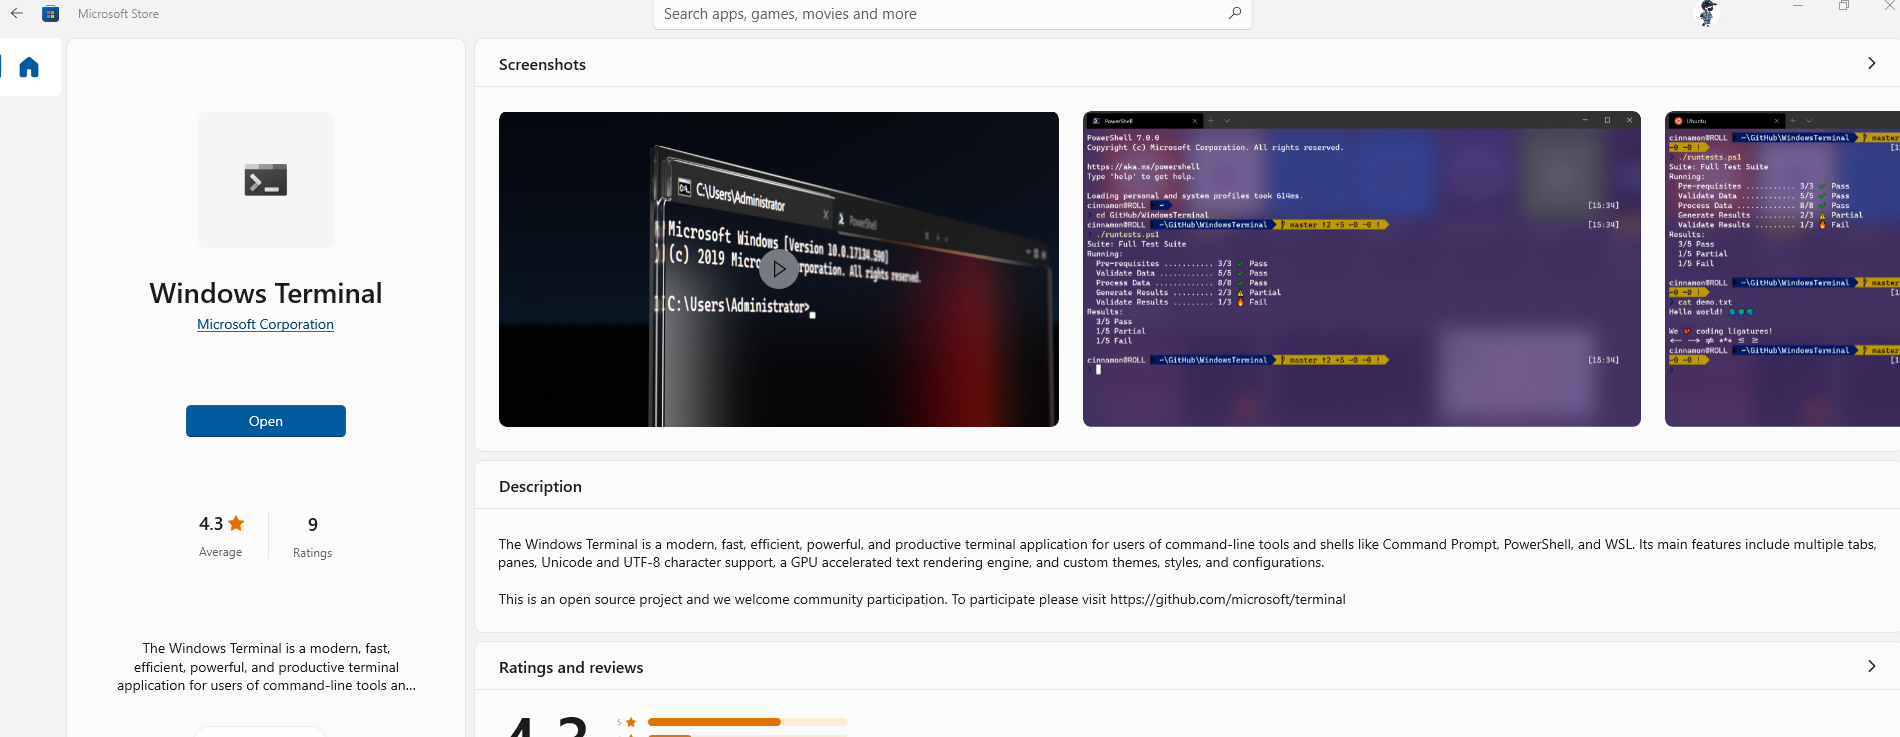This screenshot has width=1900, height=737.
Task: Click the search magnifier icon
Action: coord(1235,13)
